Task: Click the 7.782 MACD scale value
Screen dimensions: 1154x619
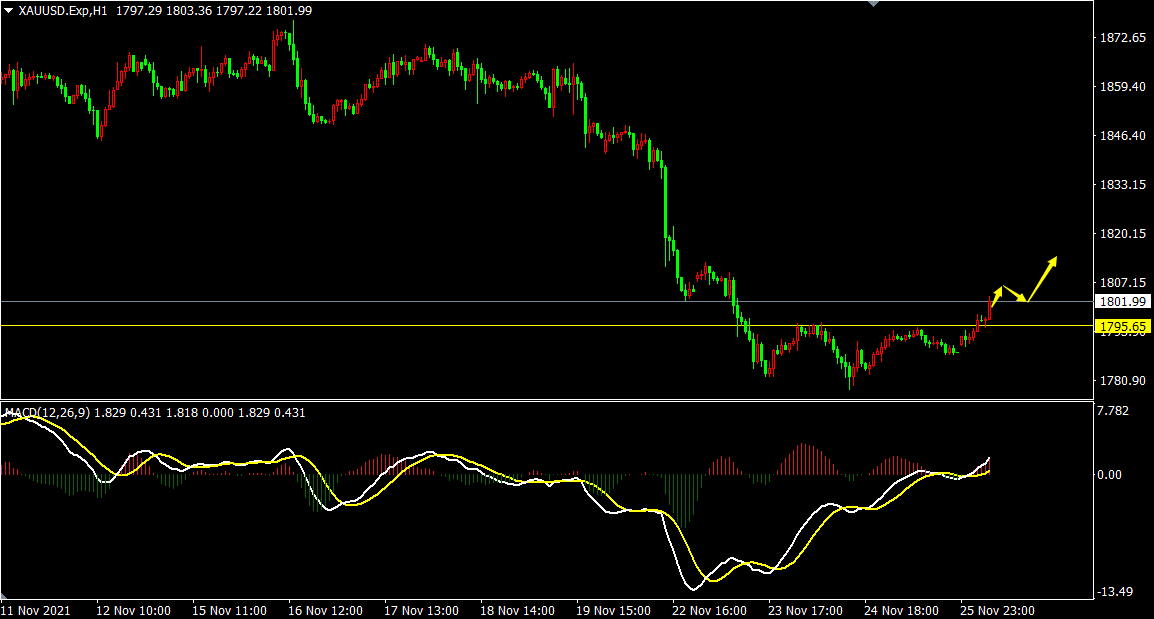Action: [1114, 410]
